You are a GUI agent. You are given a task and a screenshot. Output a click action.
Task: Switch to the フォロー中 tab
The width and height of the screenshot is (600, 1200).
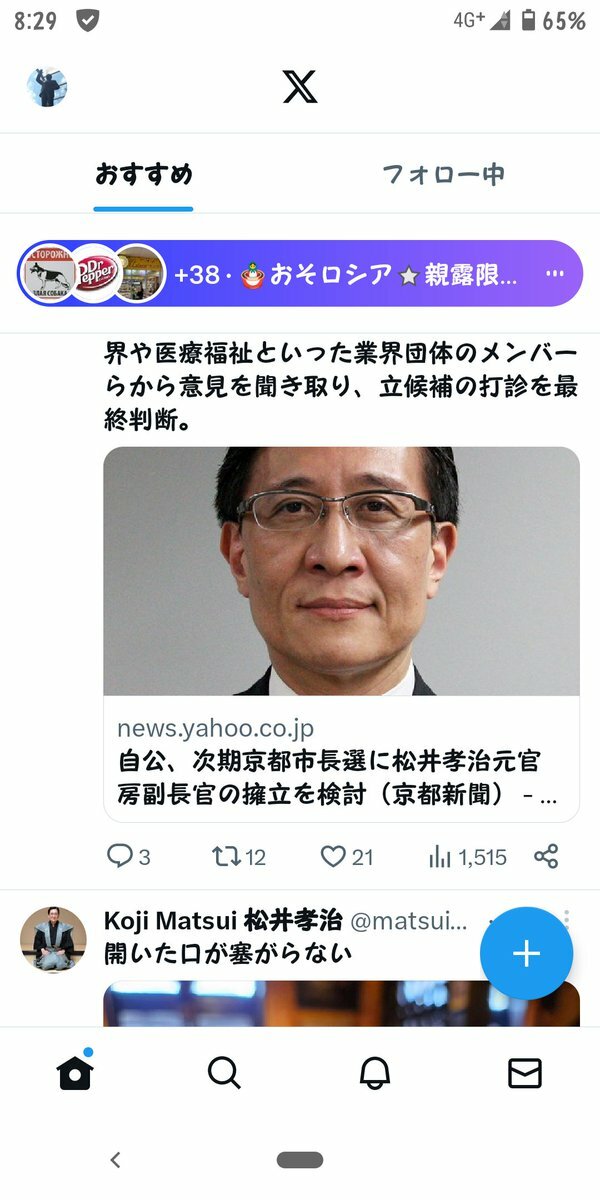click(444, 174)
